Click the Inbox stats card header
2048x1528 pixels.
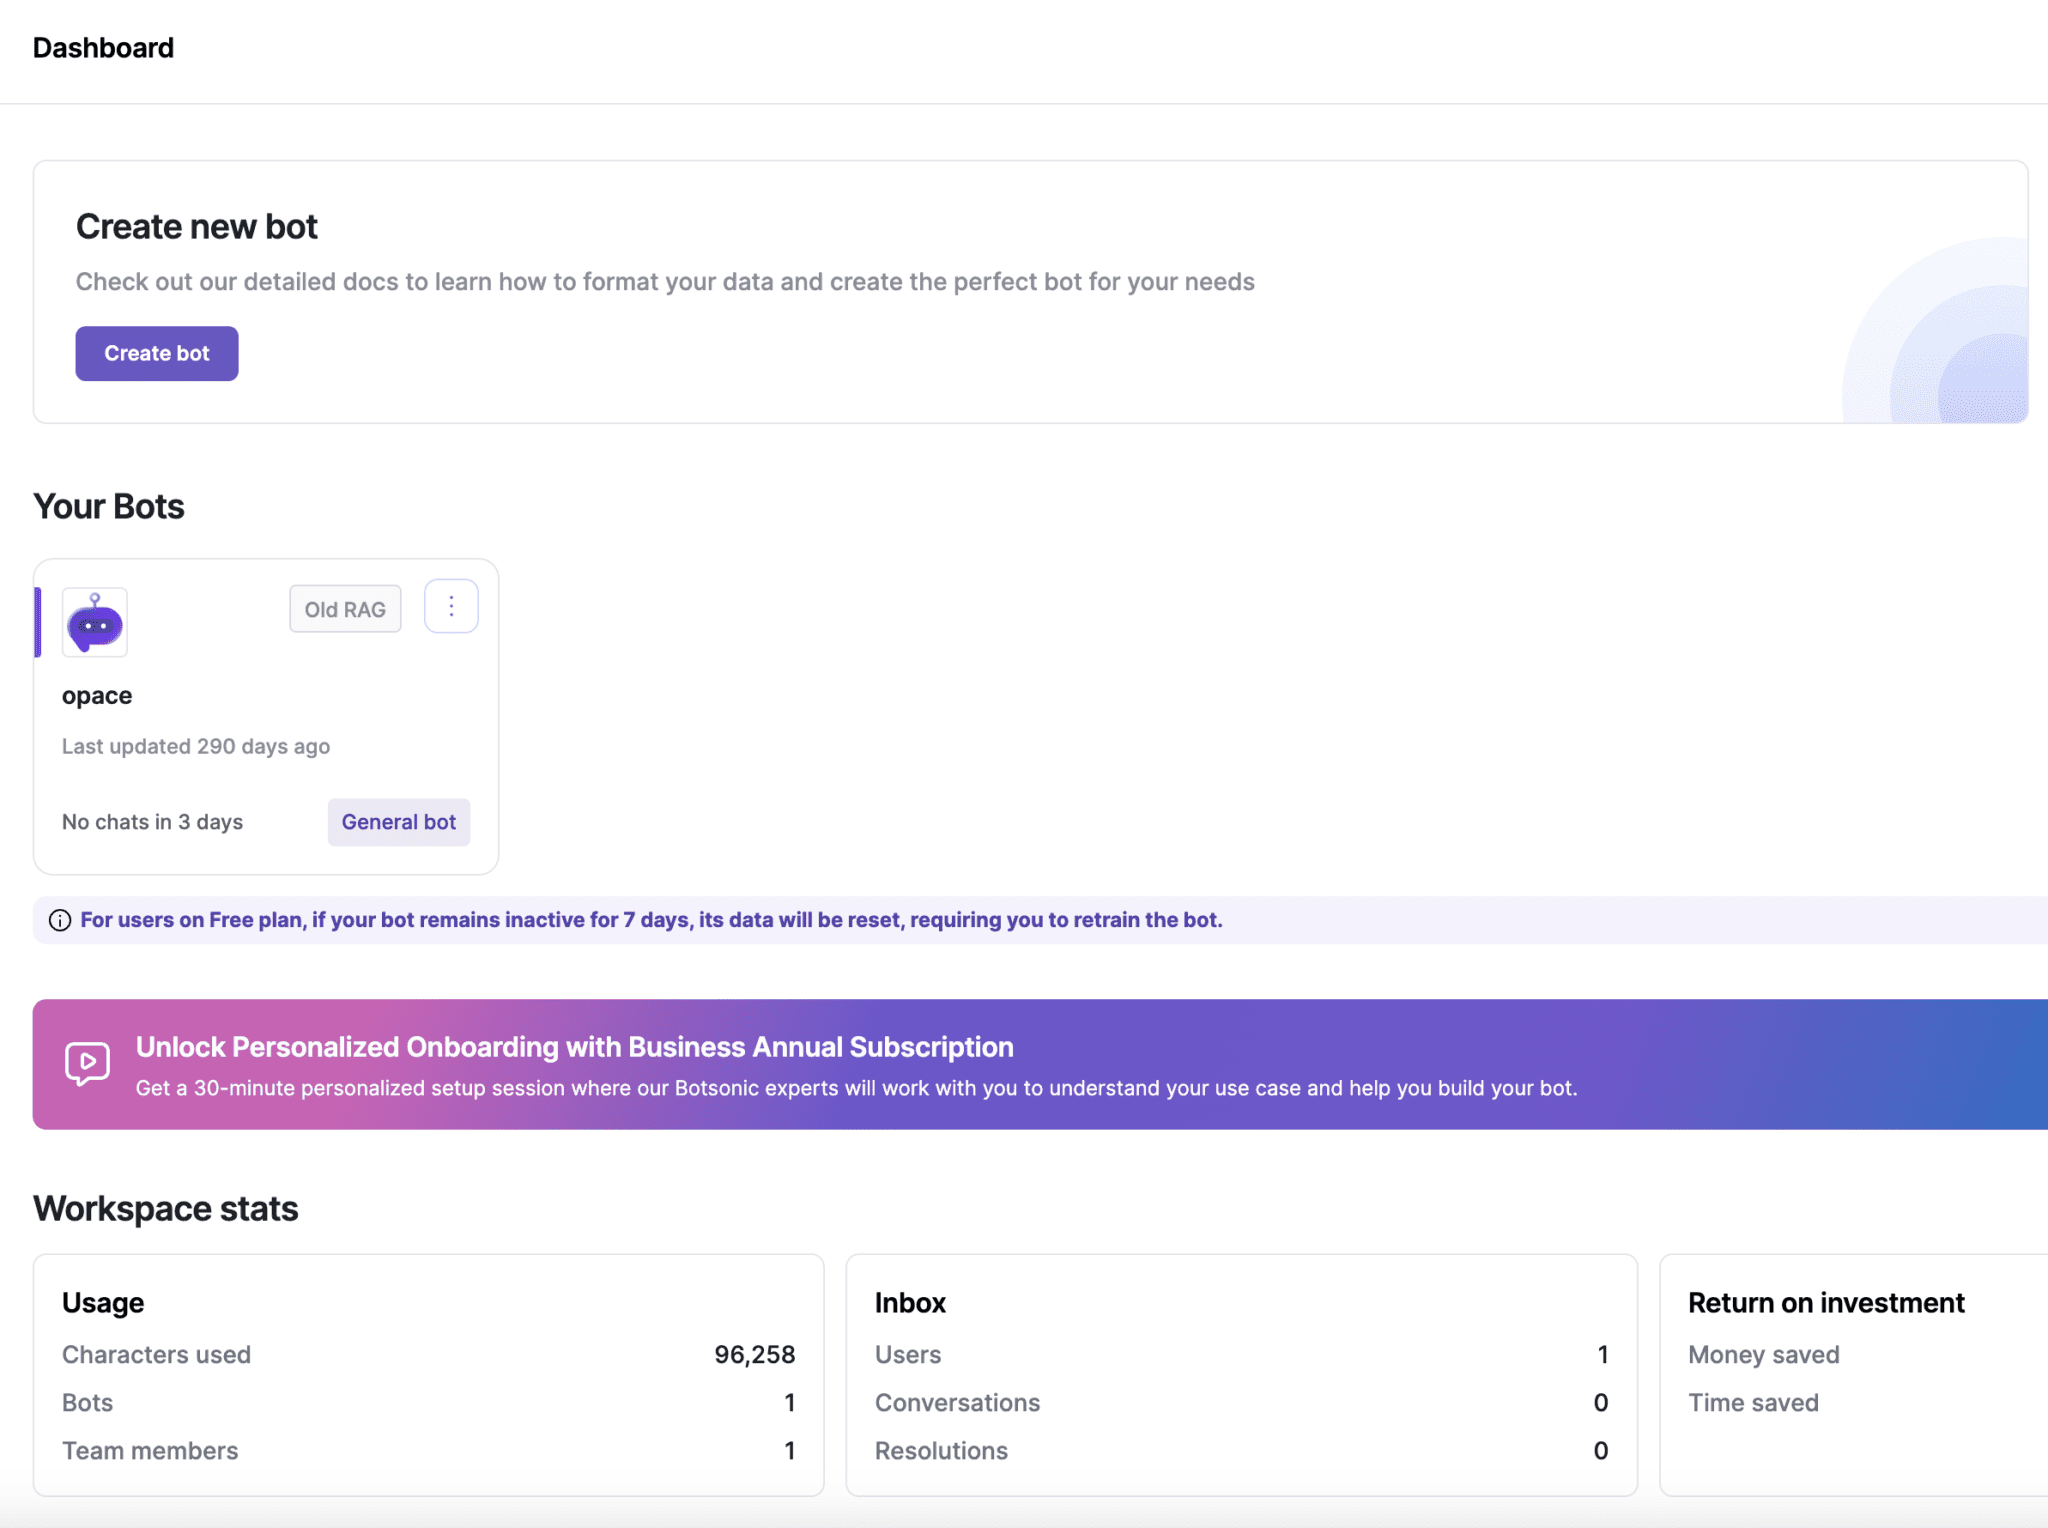coord(909,1302)
